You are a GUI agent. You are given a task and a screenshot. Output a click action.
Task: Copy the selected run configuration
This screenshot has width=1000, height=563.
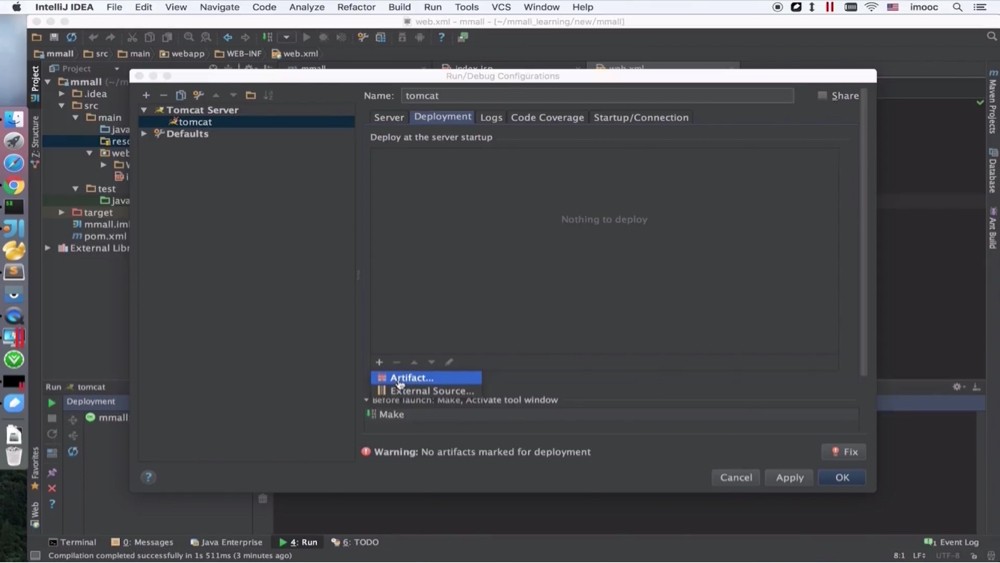pos(180,95)
